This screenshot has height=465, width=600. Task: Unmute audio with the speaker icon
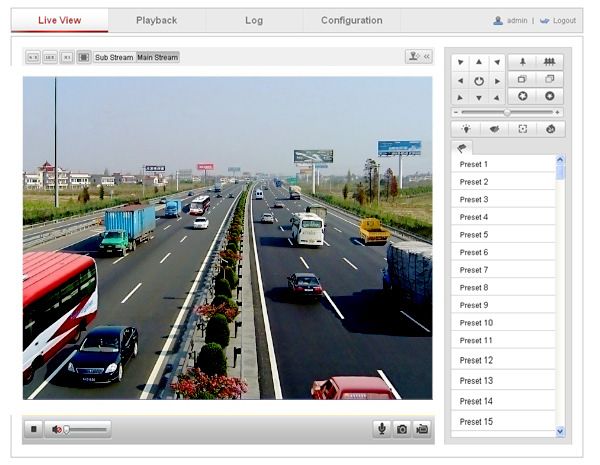tap(57, 429)
